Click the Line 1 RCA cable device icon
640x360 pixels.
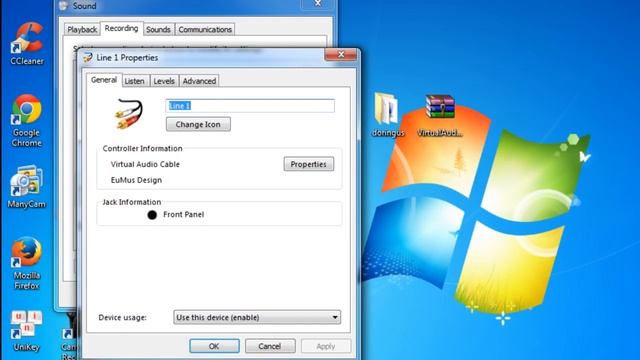pyautogui.click(x=129, y=113)
